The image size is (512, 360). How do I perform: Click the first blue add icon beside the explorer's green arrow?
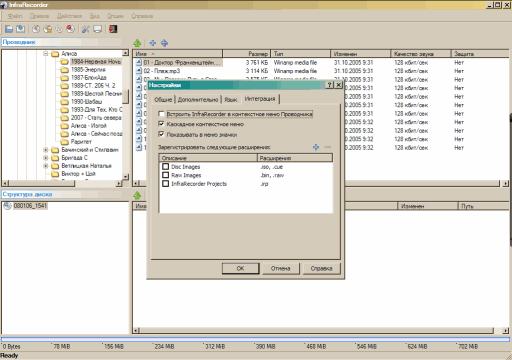(x=153, y=43)
